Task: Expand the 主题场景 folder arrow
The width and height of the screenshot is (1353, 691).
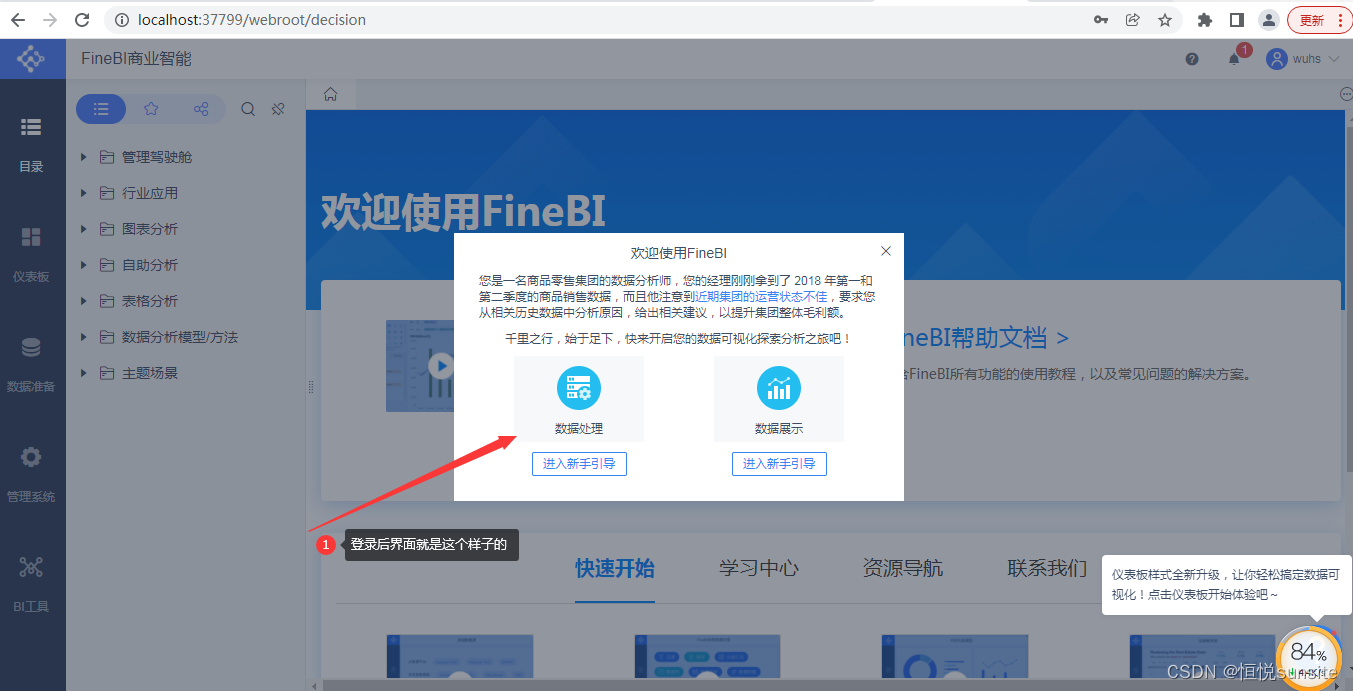Action: pos(85,373)
